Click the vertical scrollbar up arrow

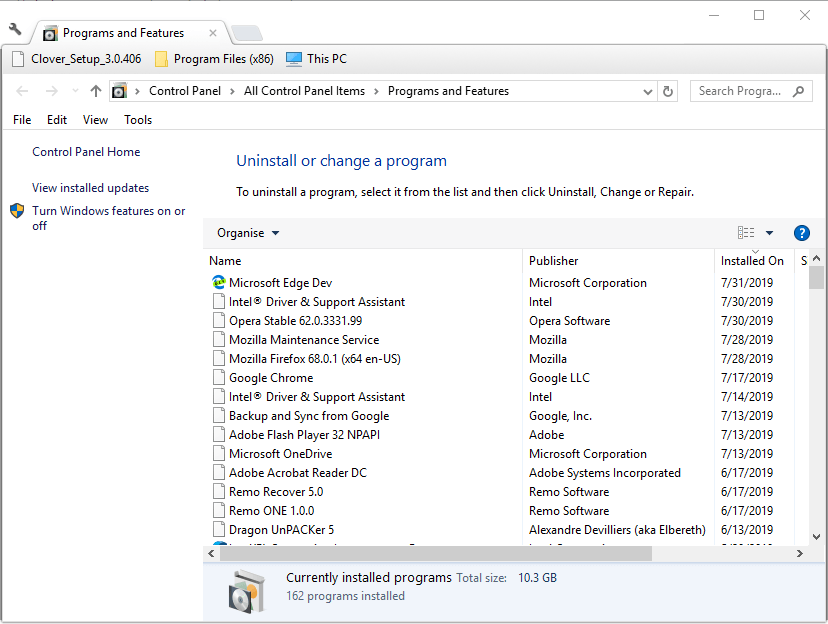(x=816, y=258)
